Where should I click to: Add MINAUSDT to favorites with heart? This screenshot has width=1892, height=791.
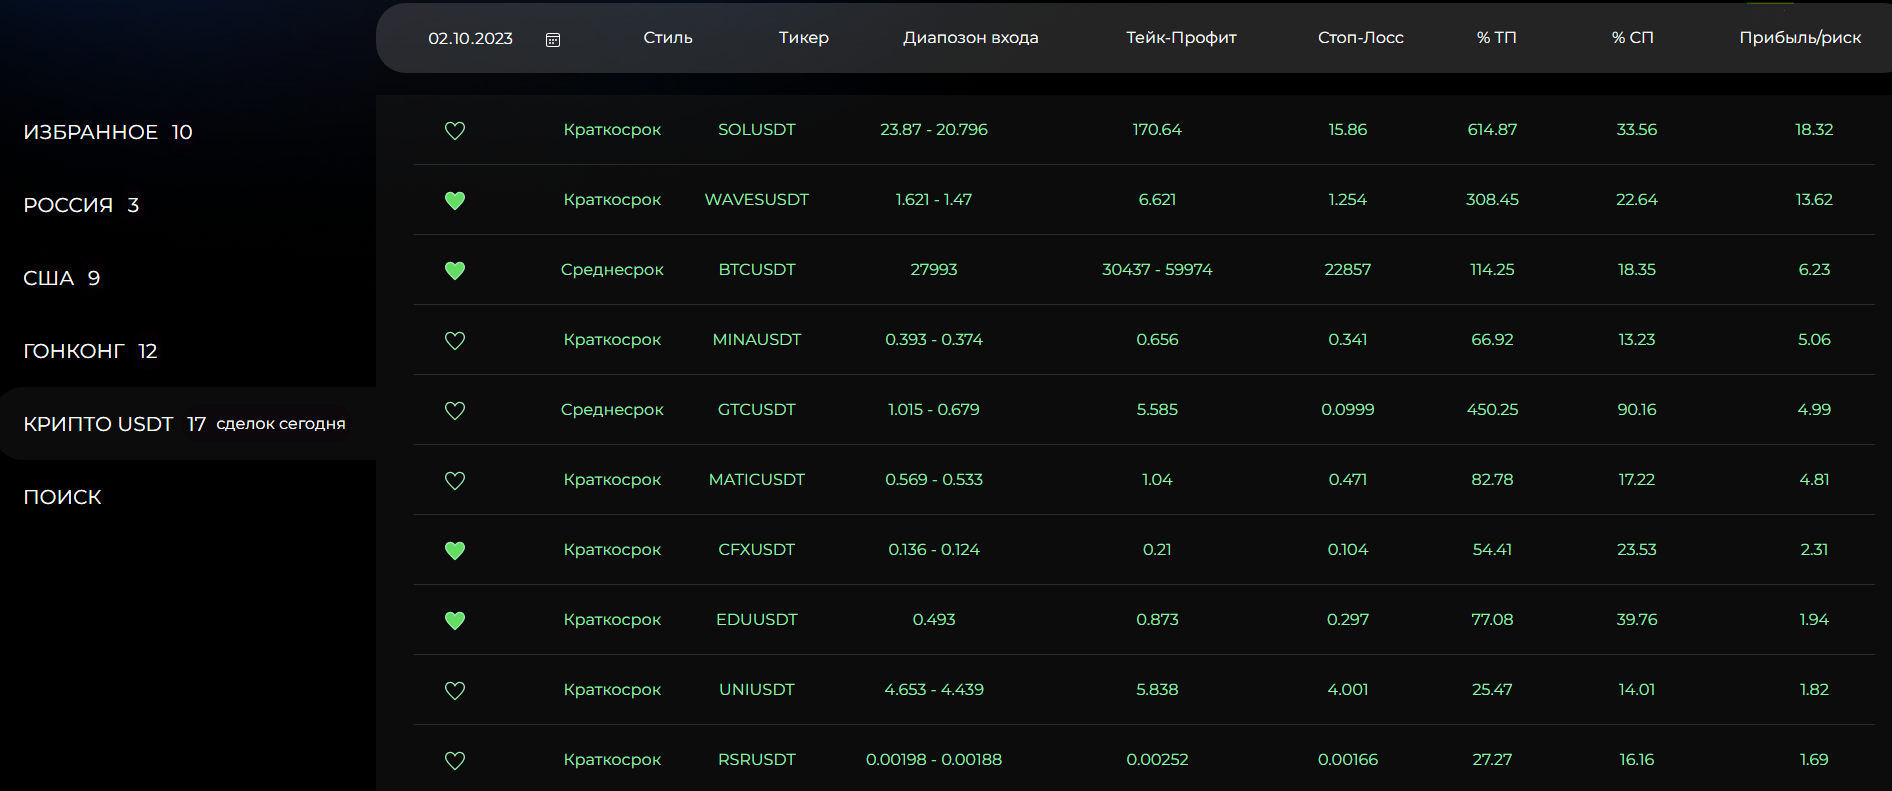455,341
